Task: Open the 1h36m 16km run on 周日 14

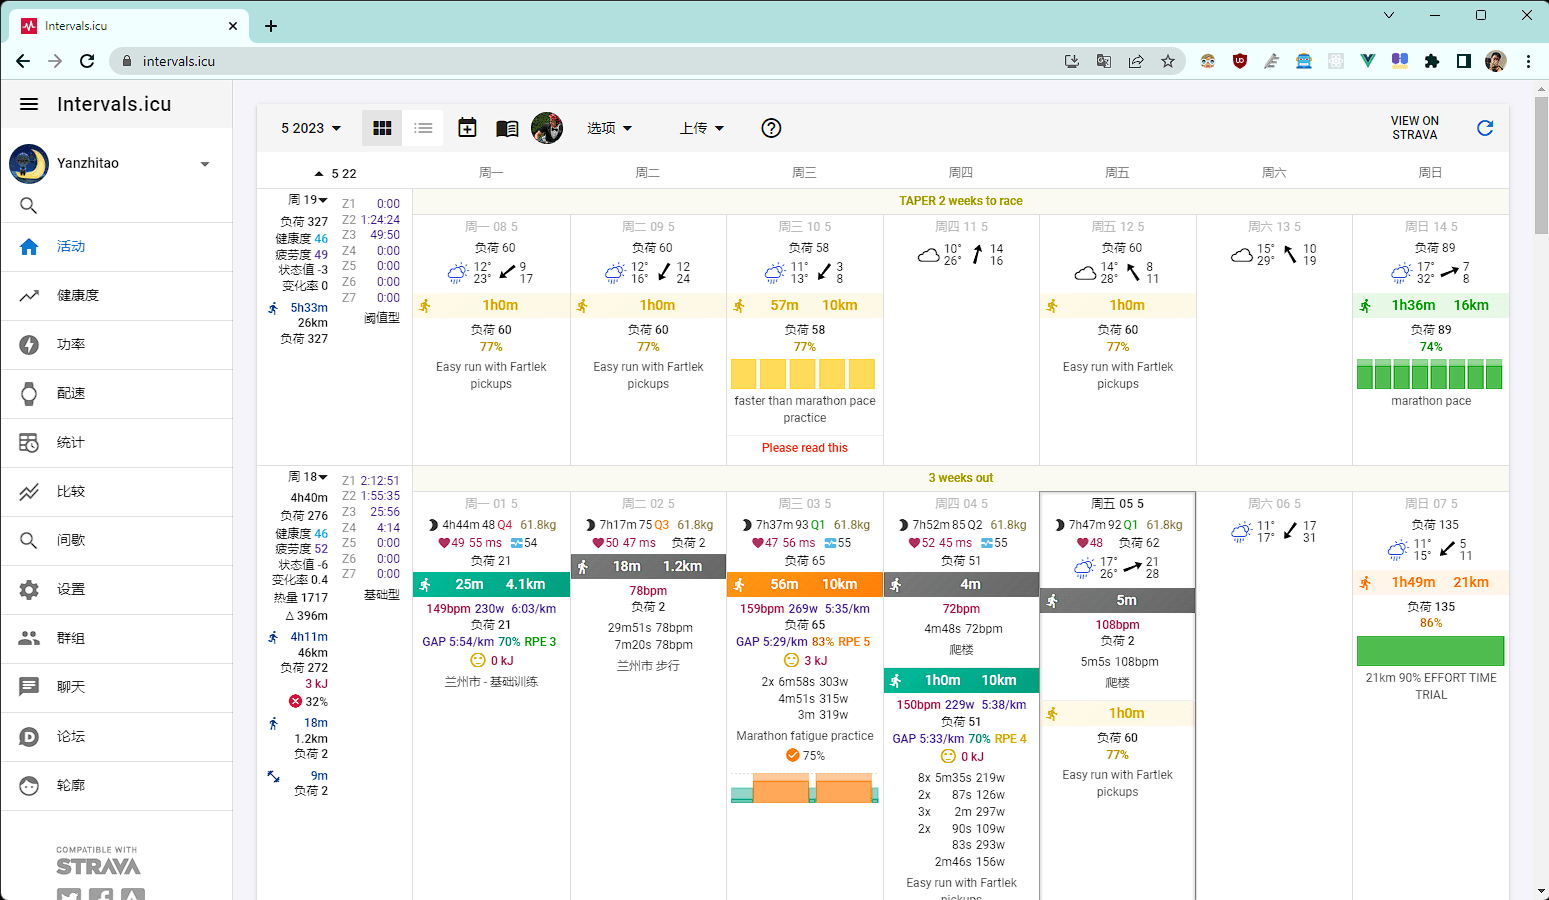Action: [x=1430, y=305]
